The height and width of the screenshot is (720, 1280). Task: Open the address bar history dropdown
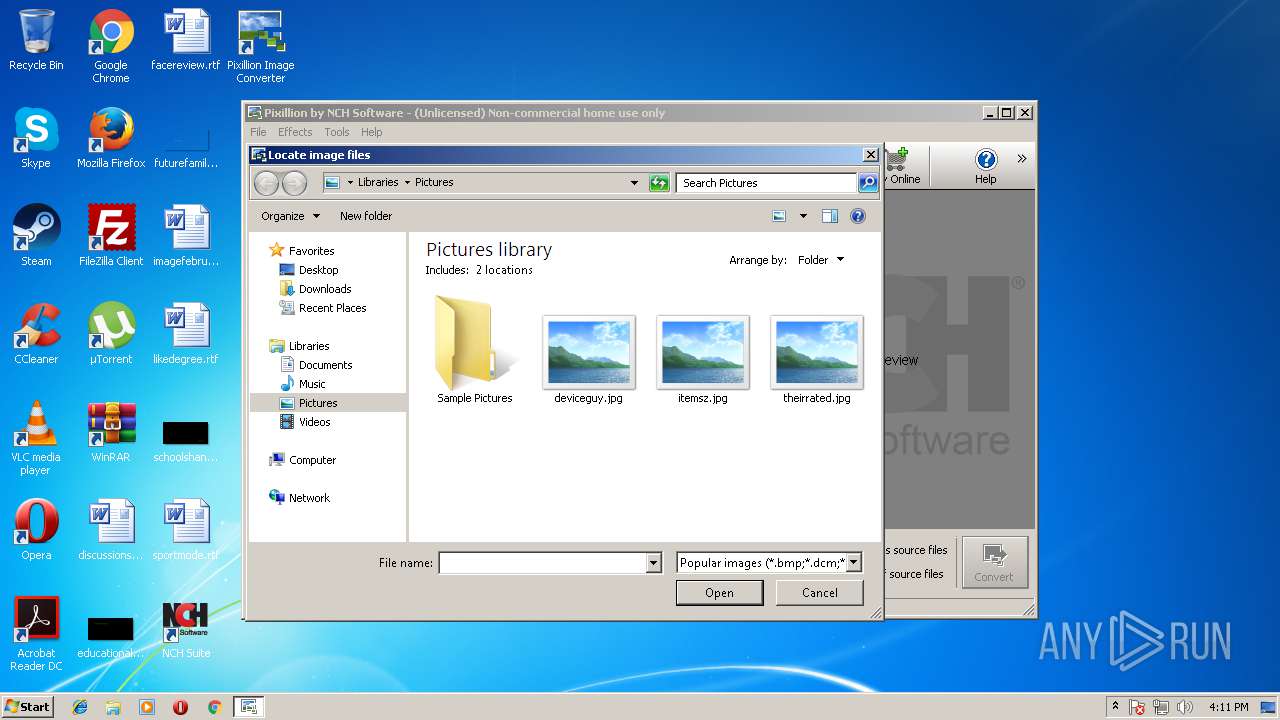(634, 183)
